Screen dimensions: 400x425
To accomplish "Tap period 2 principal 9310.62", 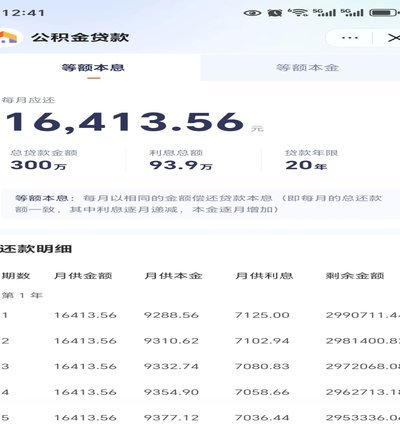I will coord(171,341).
